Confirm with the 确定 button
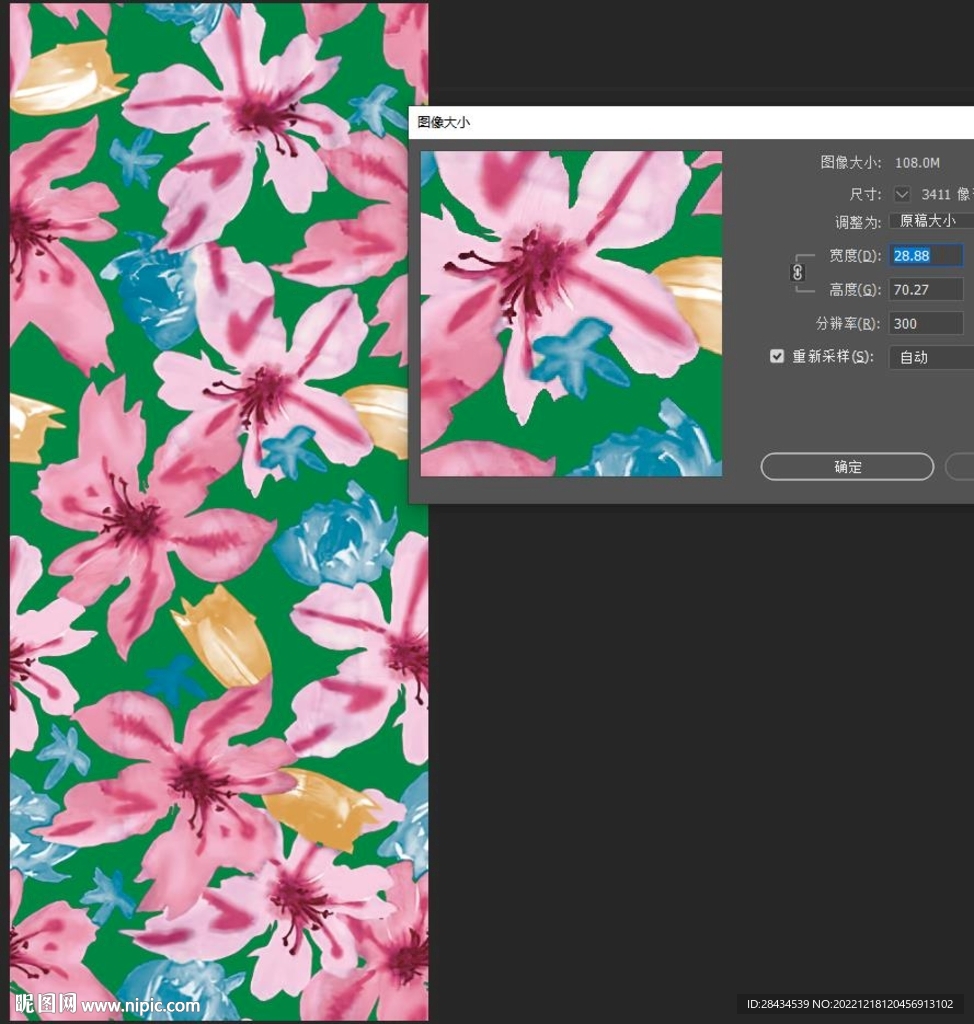This screenshot has width=974, height=1024. [x=847, y=467]
